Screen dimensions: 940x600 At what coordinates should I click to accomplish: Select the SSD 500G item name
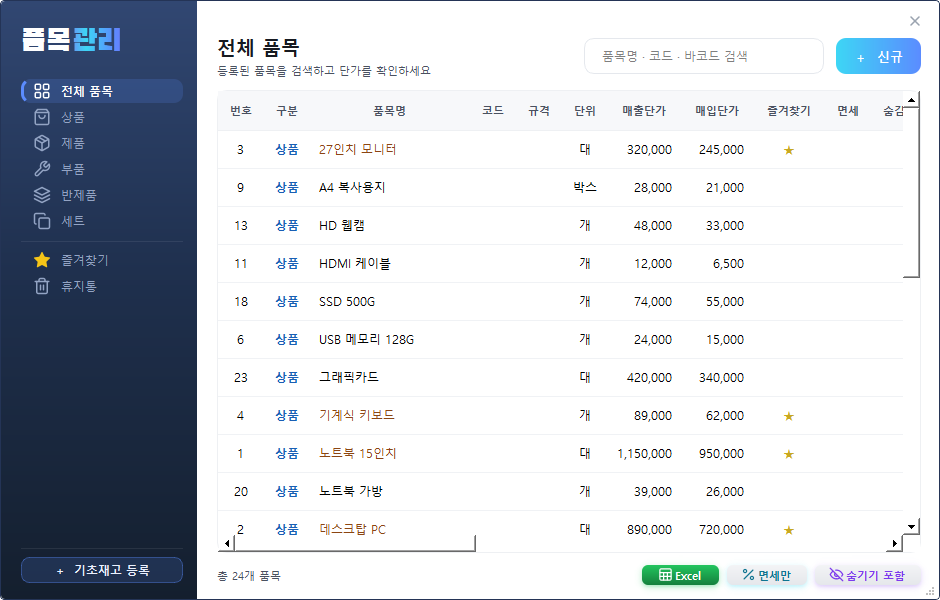pos(347,301)
